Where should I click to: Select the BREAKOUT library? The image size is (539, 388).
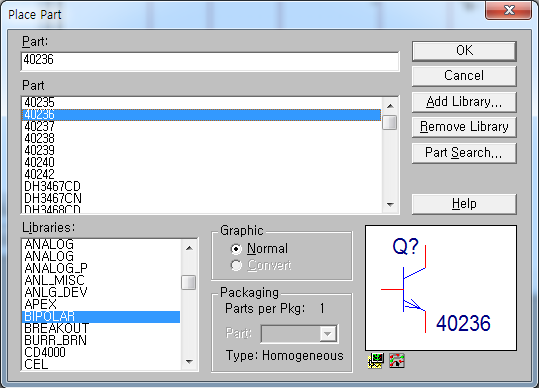(x=101, y=329)
